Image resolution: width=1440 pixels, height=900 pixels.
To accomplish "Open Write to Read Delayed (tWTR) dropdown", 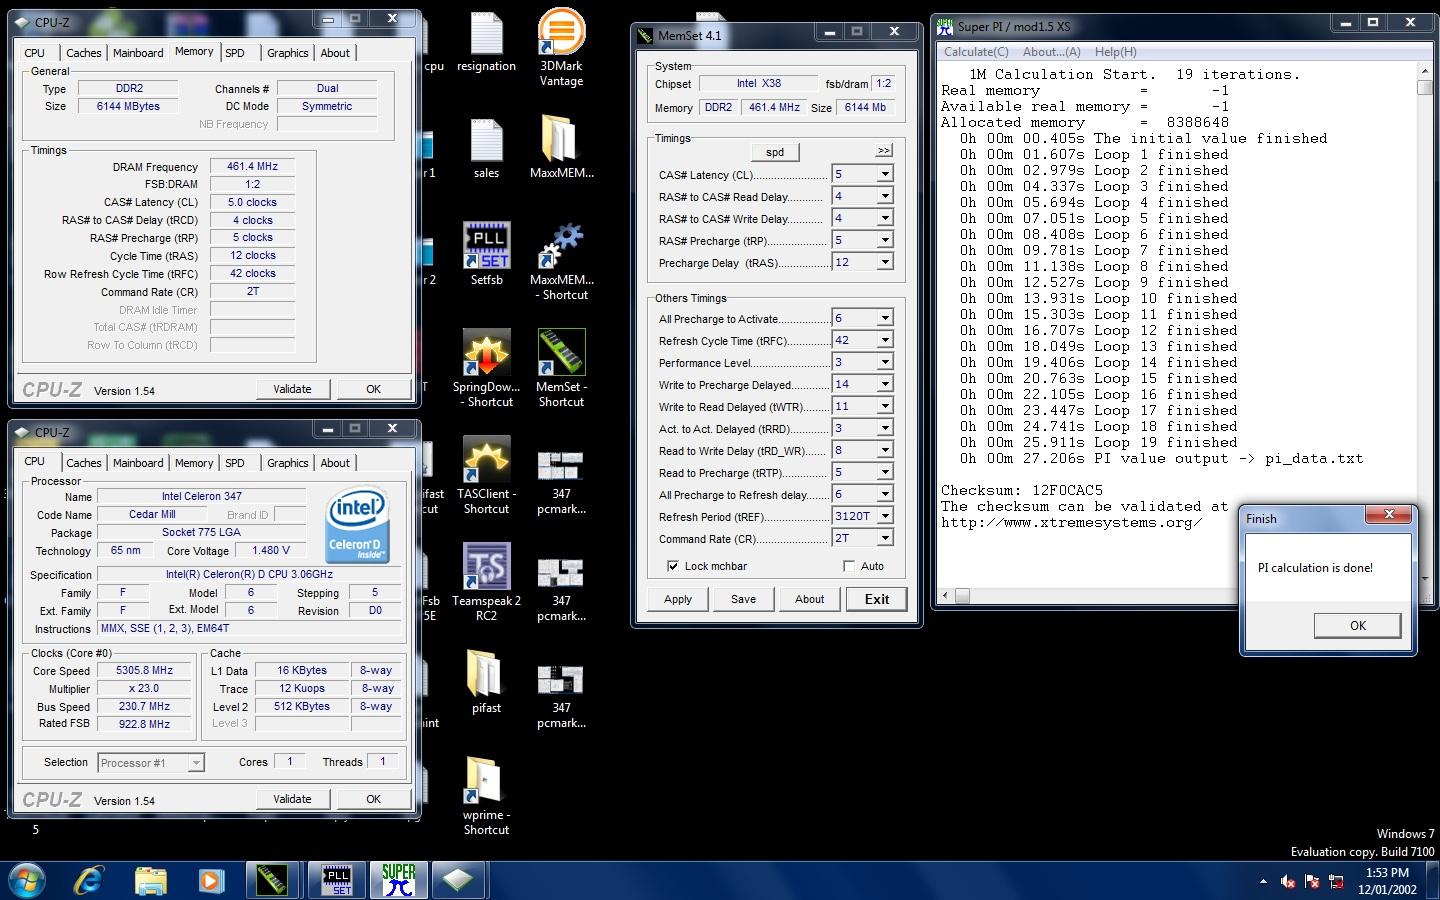I will coord(885,406).
